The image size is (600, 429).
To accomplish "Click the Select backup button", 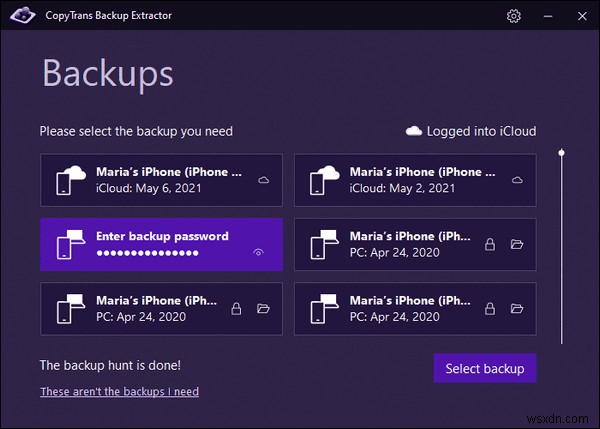I will 485,368.
